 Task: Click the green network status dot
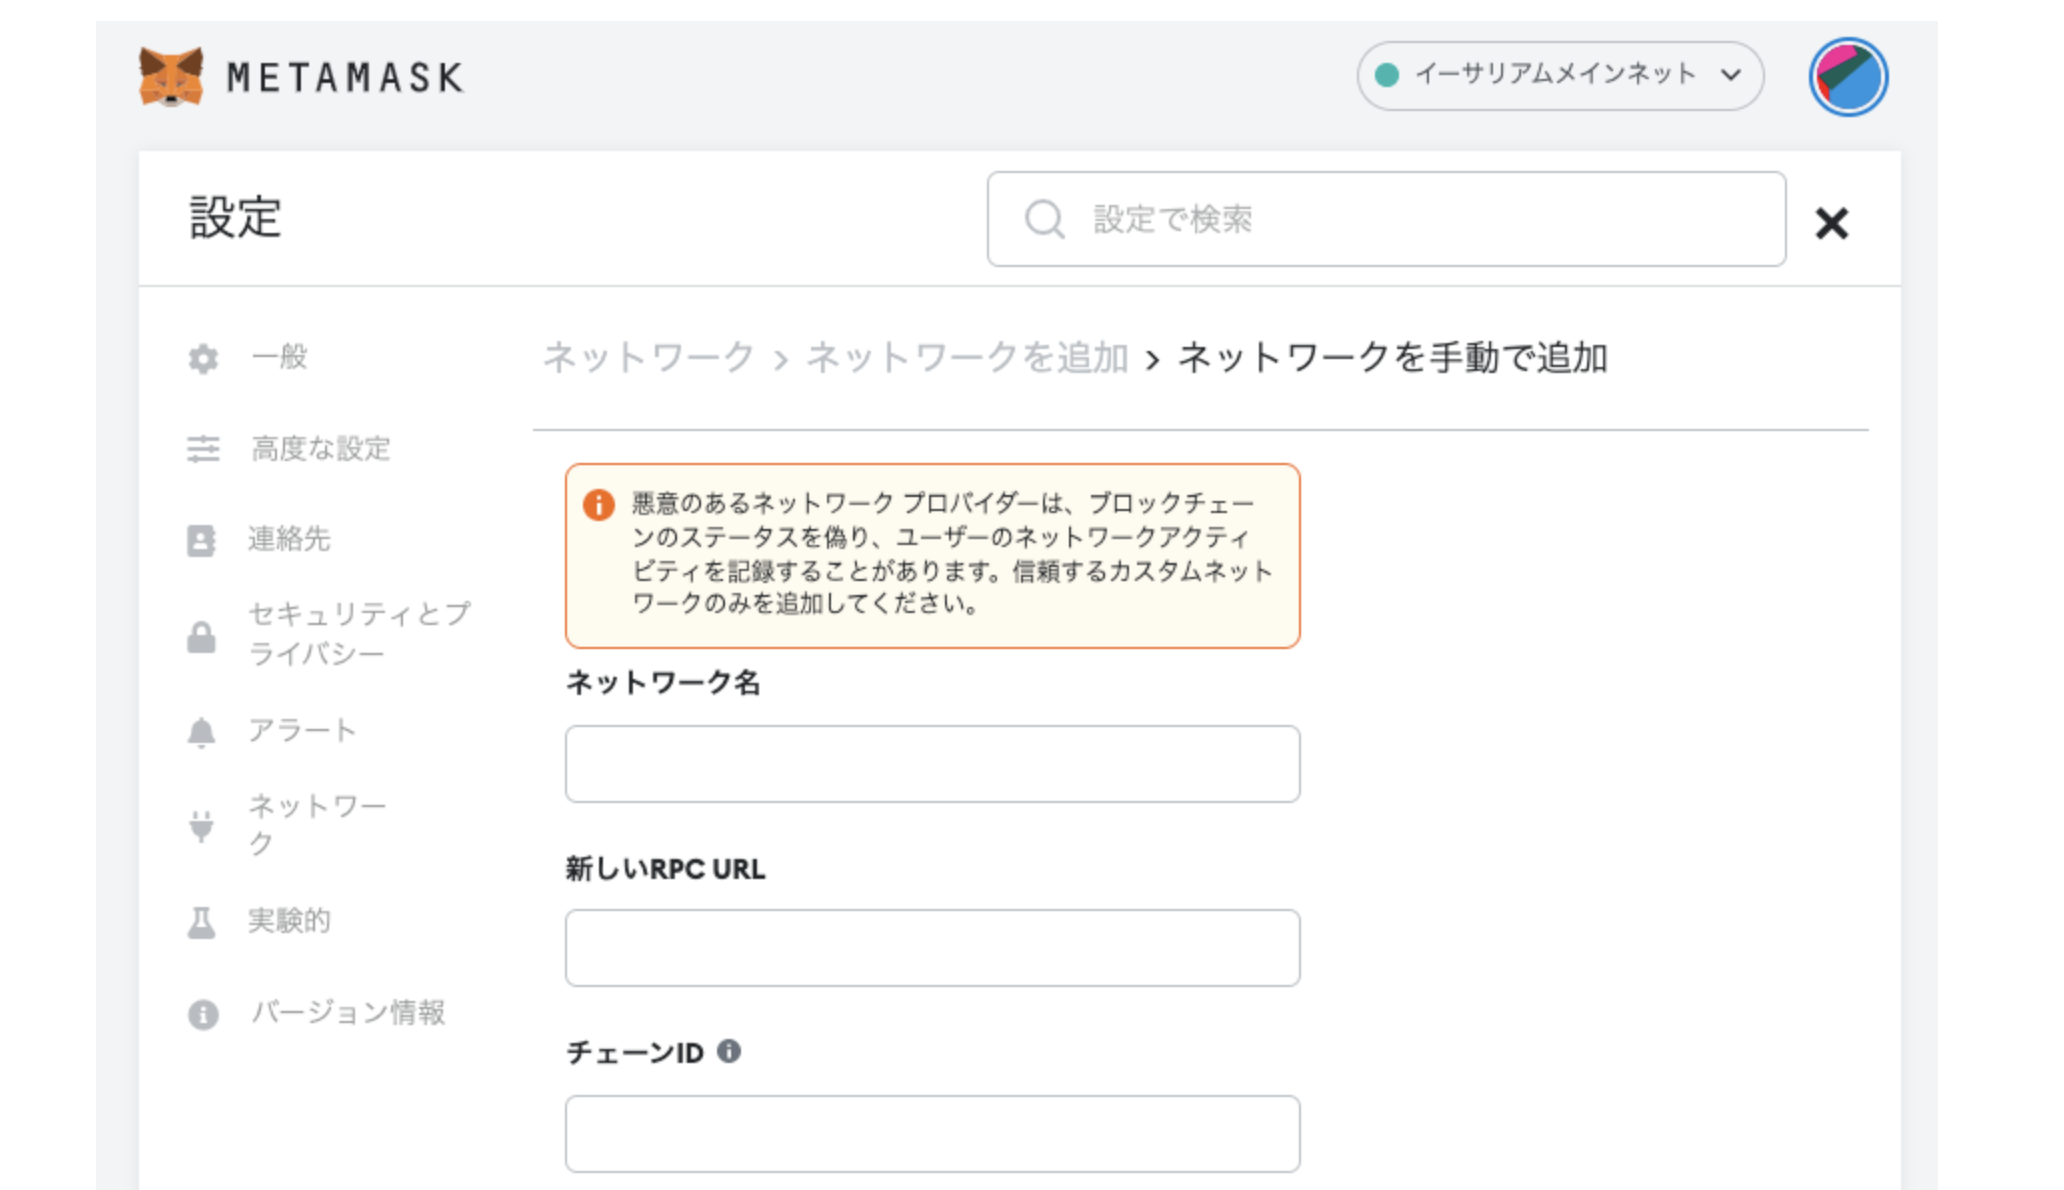coord(1386,75)
